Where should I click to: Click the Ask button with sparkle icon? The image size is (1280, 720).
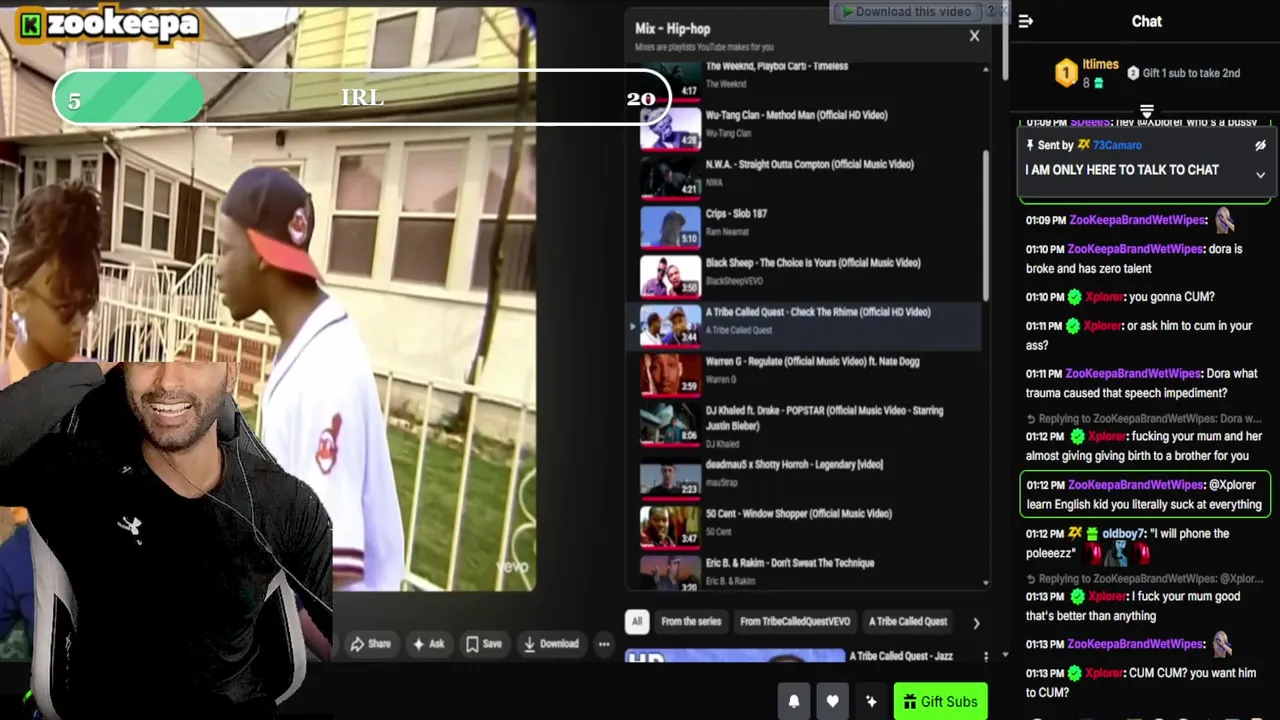(428, 644)
